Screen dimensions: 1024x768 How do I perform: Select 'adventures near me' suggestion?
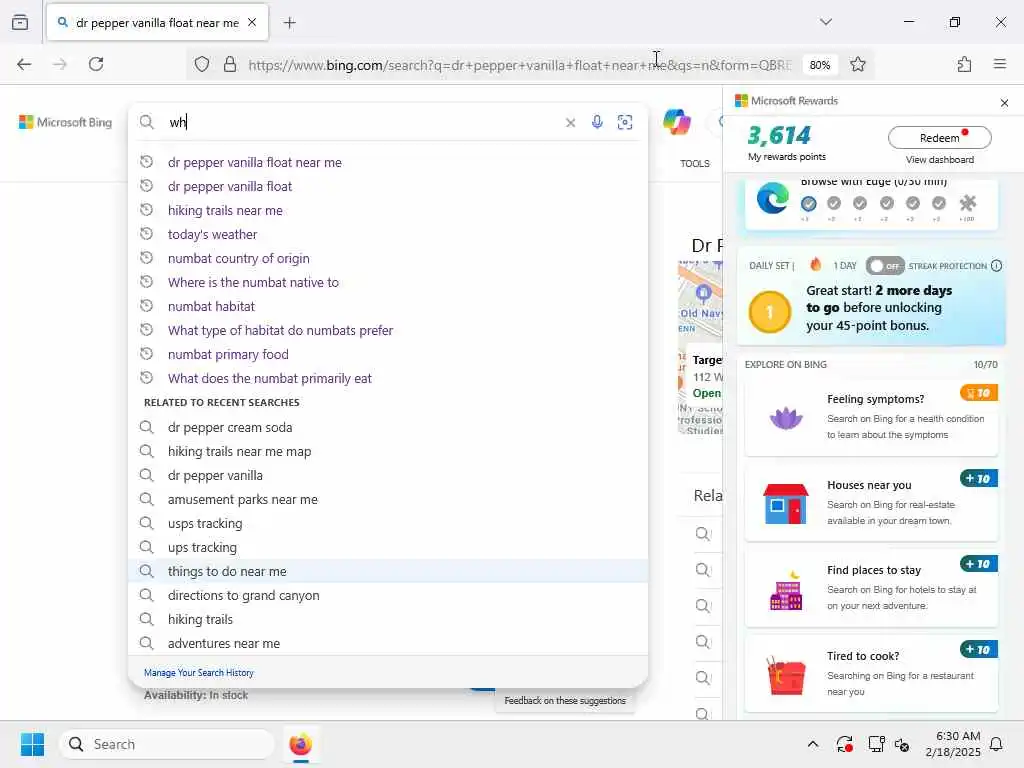388,643
